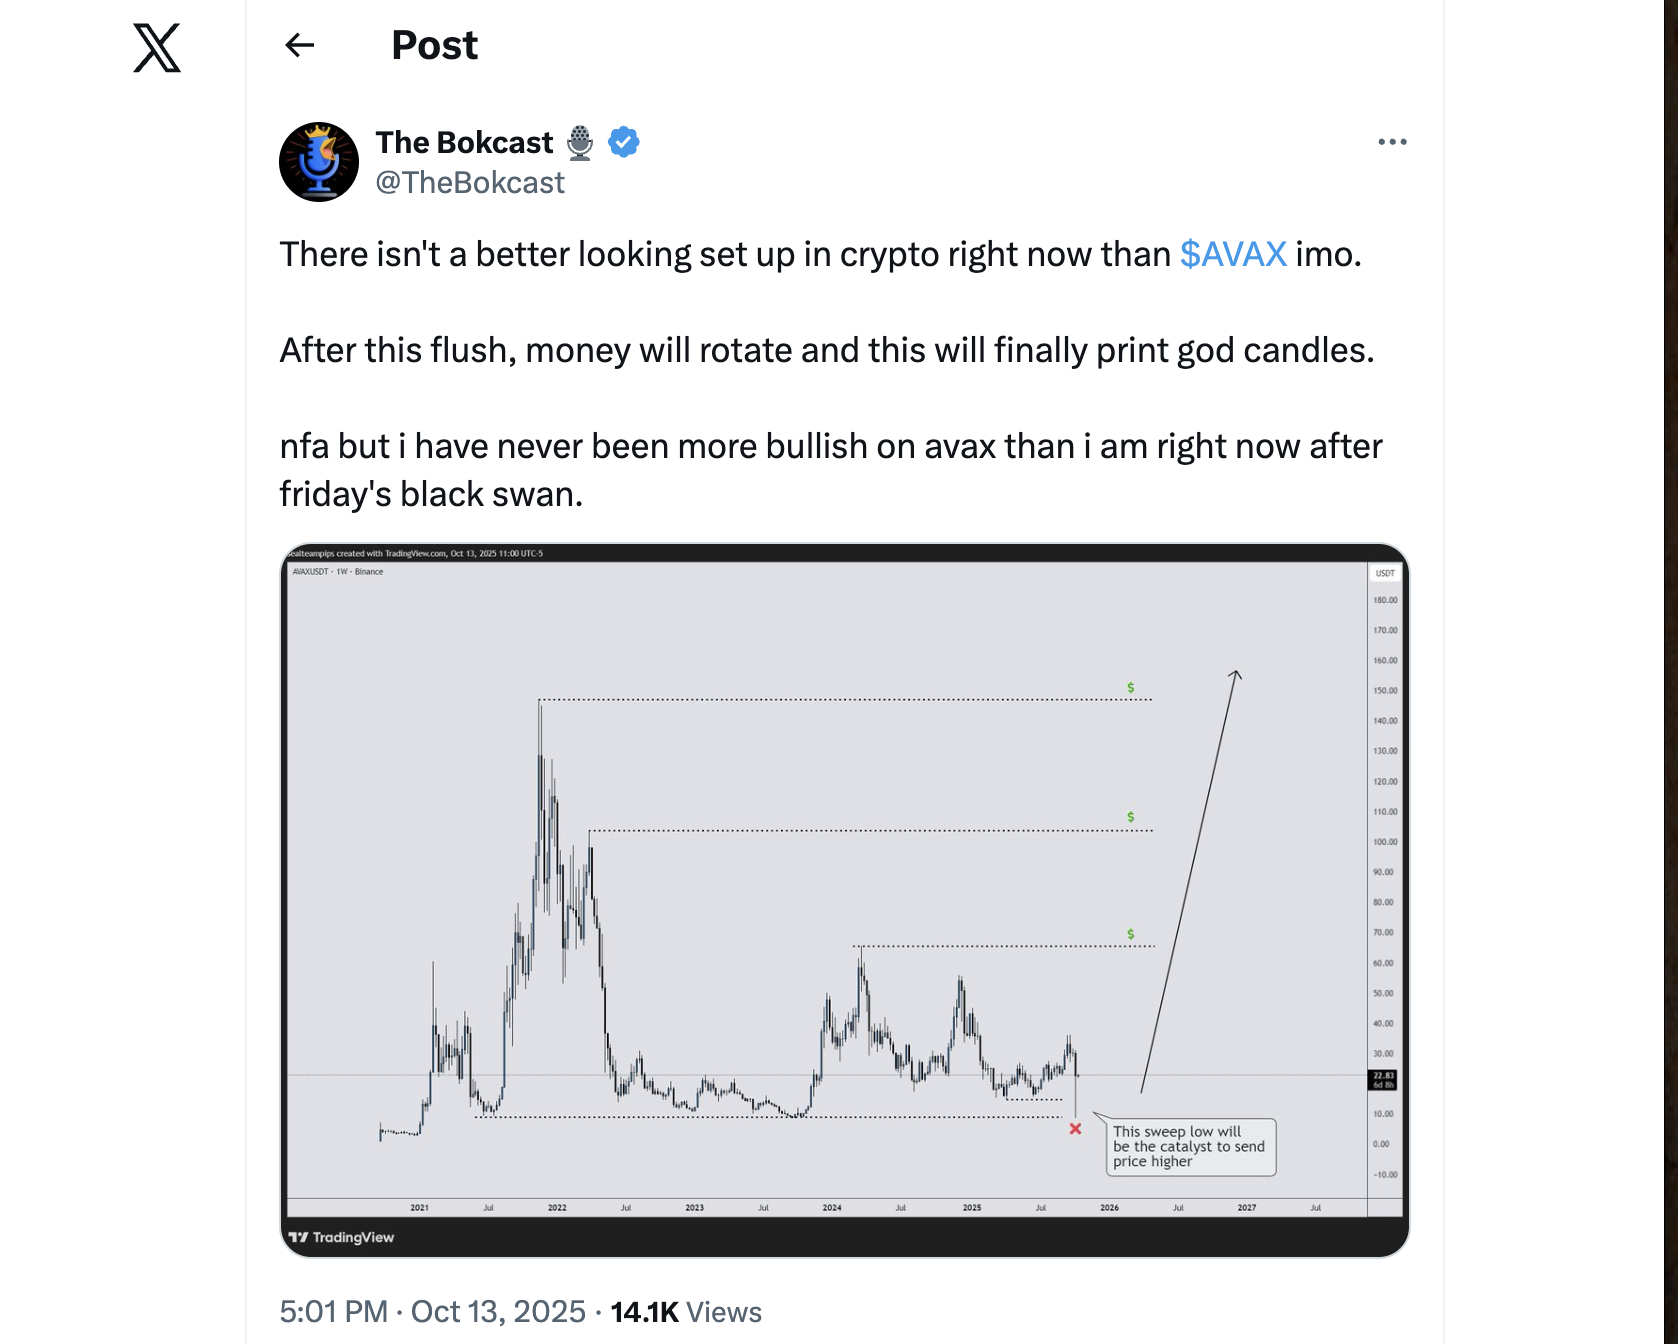Open the $AVAX cashtag link
This screenshot has width=1678, height=1344.
[1232, 254]
